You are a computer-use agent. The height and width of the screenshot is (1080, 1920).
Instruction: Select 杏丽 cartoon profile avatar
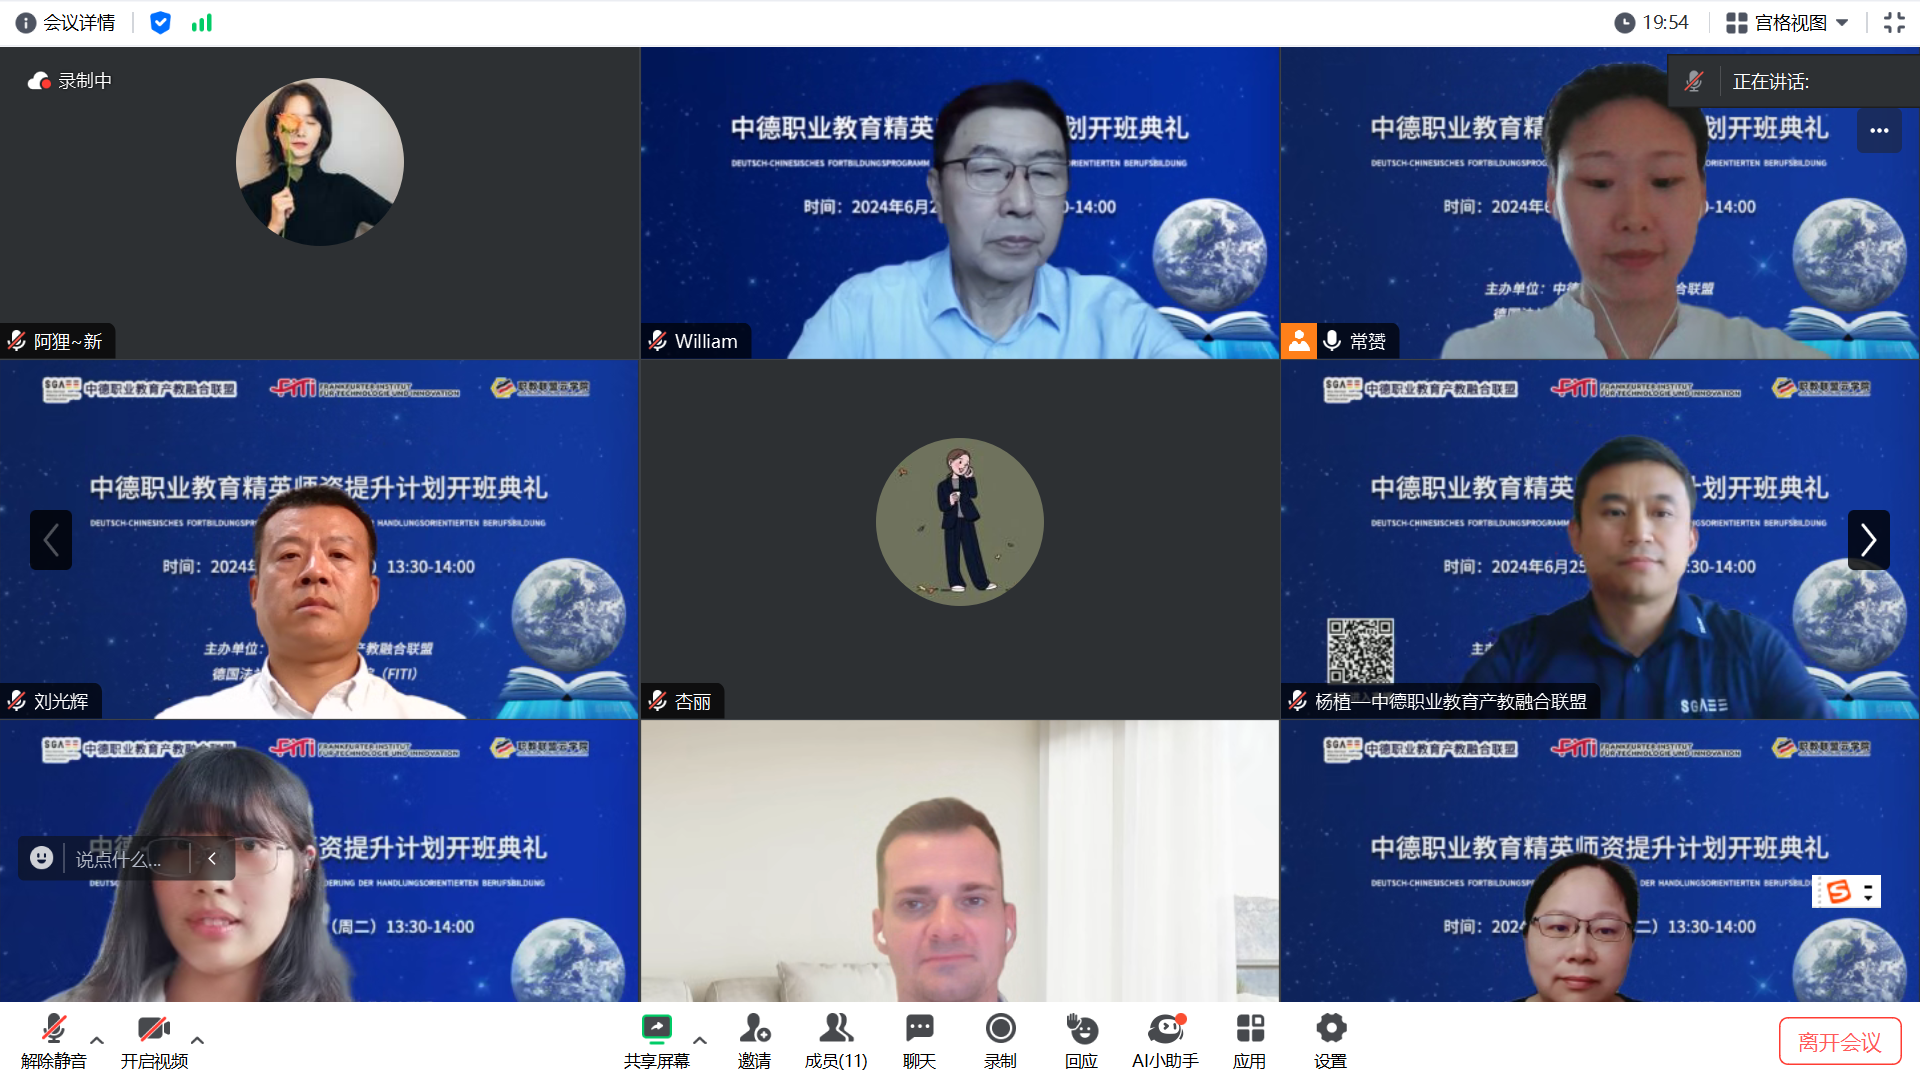(960, 522)
